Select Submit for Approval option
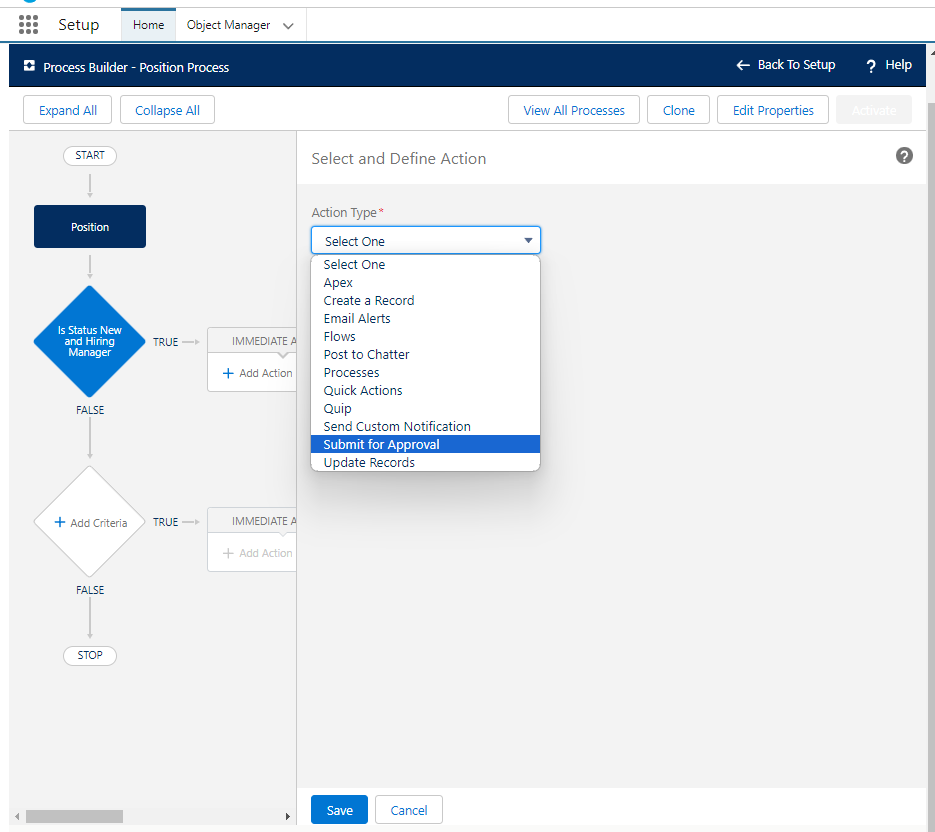The height and width of the screenshot is (832, 935). [x=425, y=444]
